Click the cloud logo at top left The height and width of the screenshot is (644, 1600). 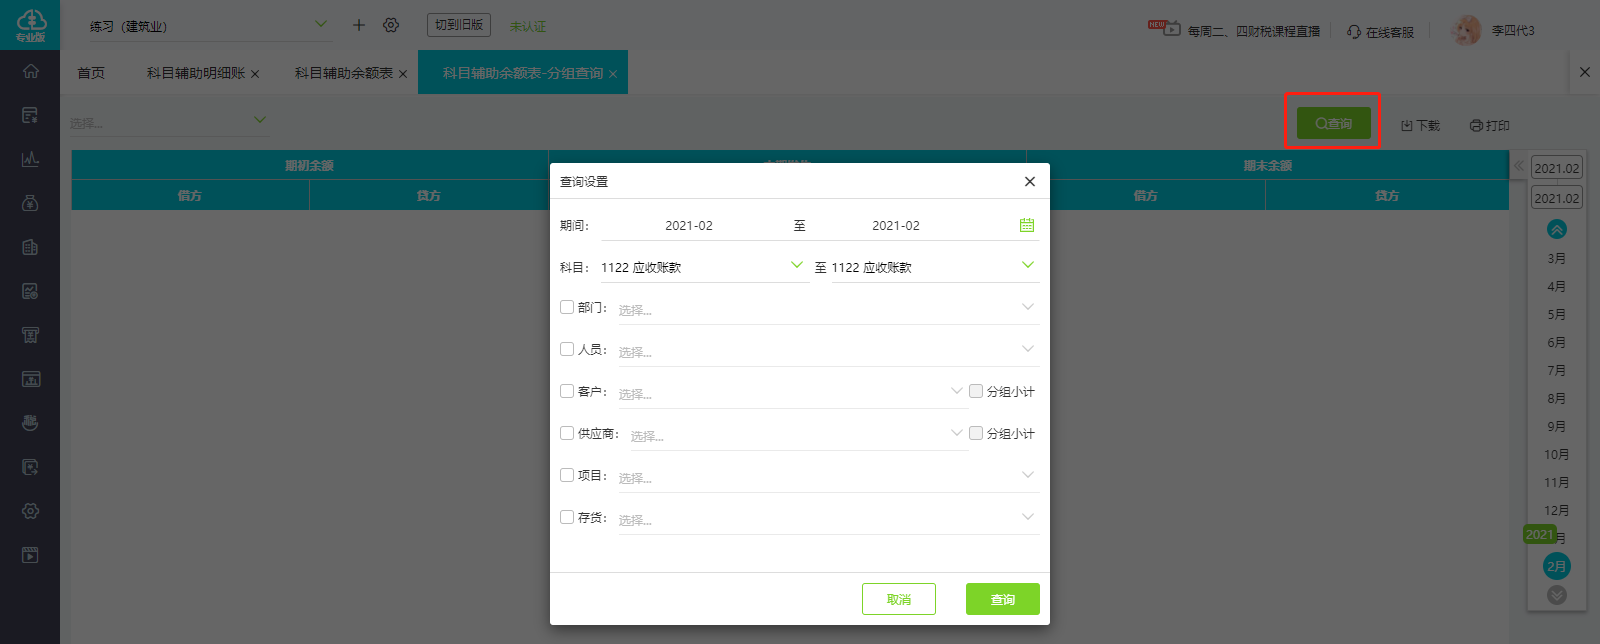tap(31, 25)
